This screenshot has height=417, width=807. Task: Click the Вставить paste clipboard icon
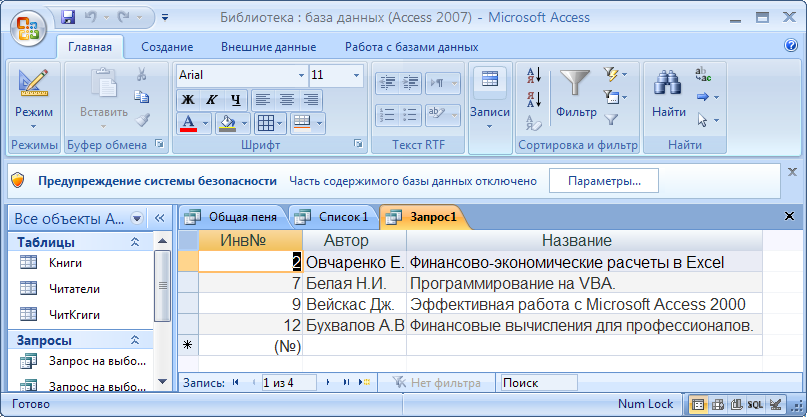[x=104, y=82]
